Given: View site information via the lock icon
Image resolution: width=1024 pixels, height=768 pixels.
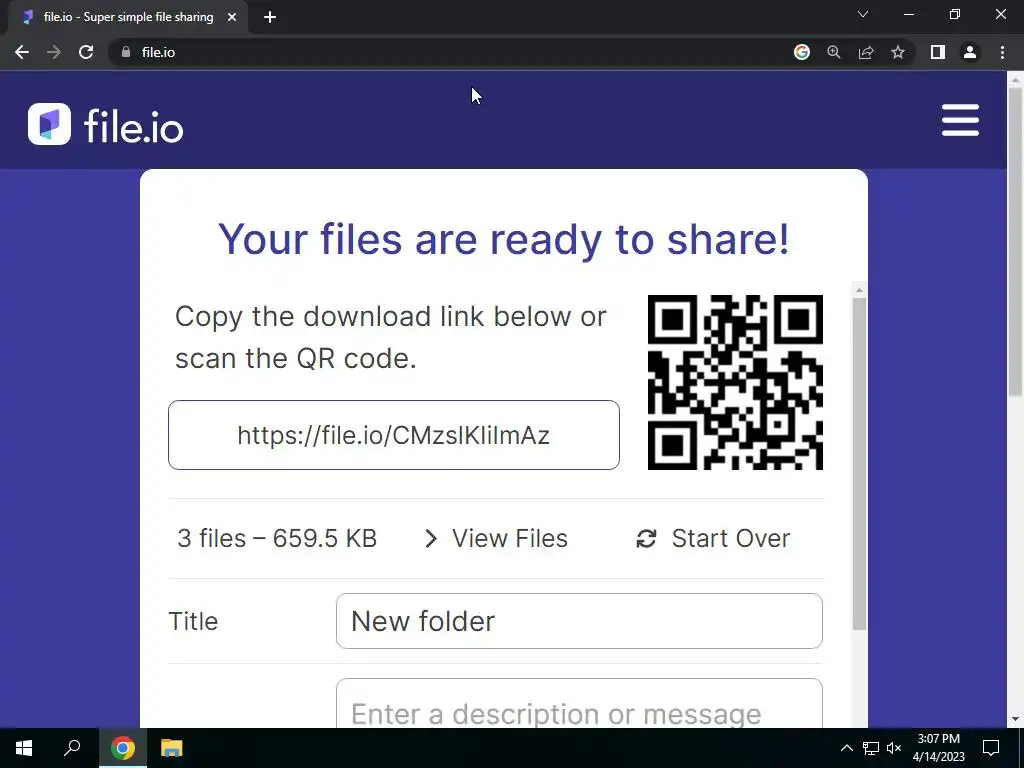Looking at the screenshot, I should [126, 52].
